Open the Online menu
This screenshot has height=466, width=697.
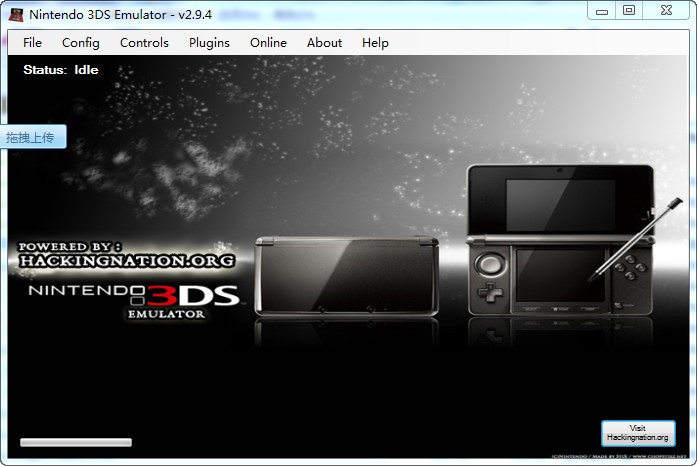coord(268,43)
